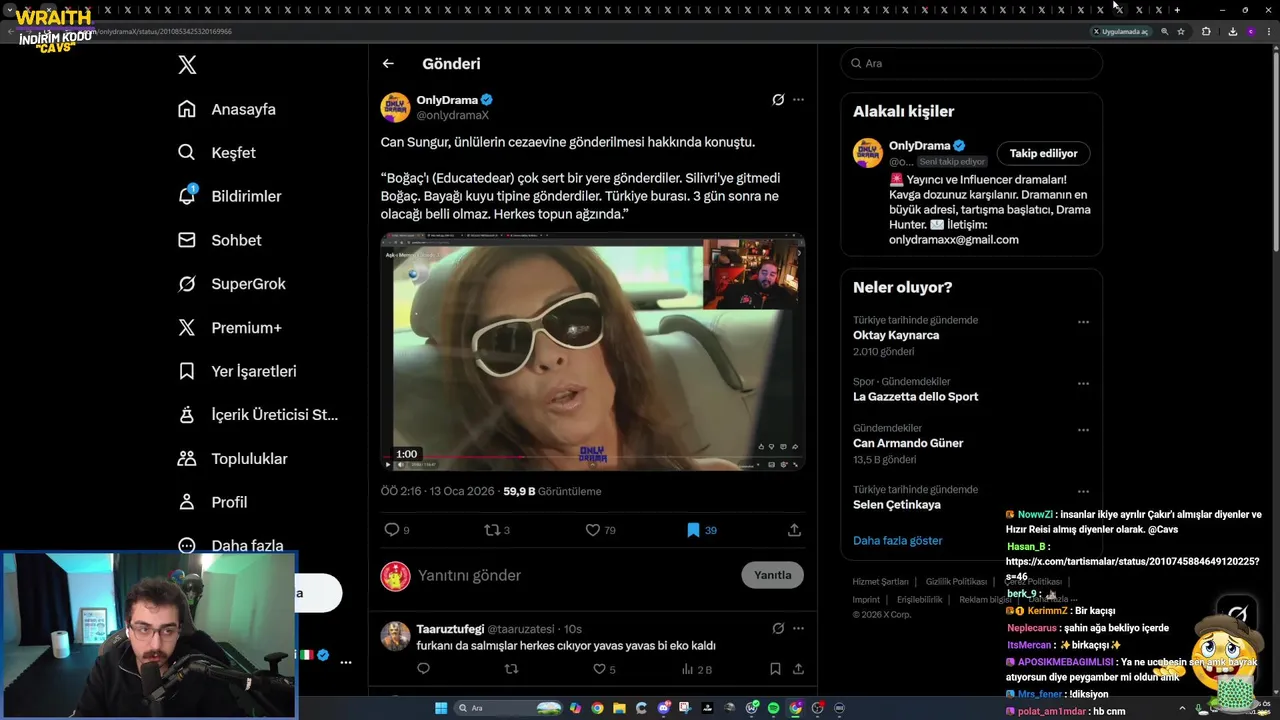Image resolution: width=1280 pixels, height=720 pixels.
Task: Open browser extensions puzzle icon
Action: tap(1206, 31)
